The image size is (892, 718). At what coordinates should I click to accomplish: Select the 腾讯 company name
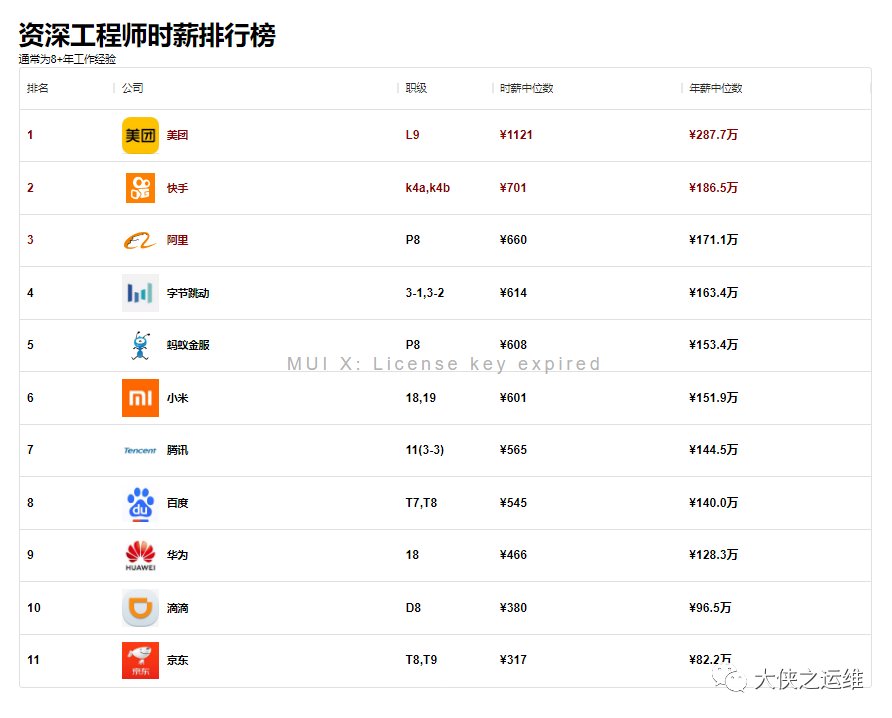point(177,451)
